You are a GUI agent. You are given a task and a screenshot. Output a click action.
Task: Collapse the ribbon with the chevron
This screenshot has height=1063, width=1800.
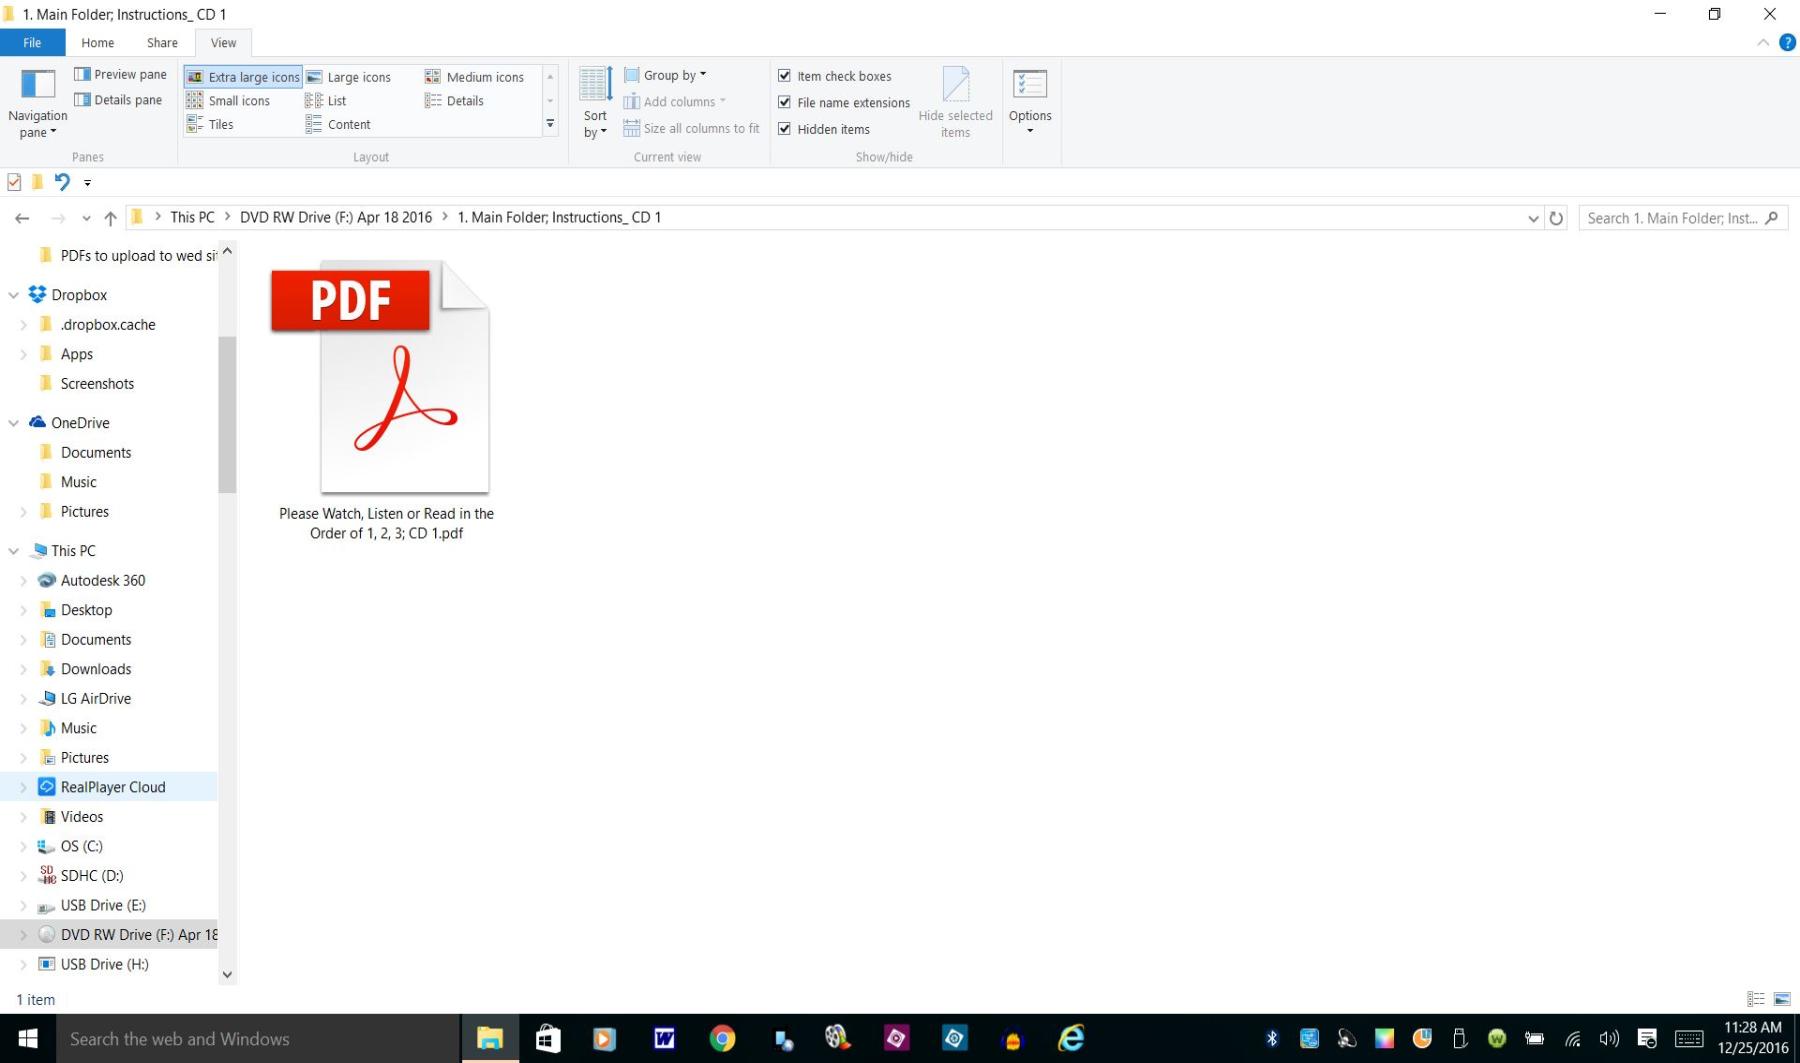[1763, 43]
